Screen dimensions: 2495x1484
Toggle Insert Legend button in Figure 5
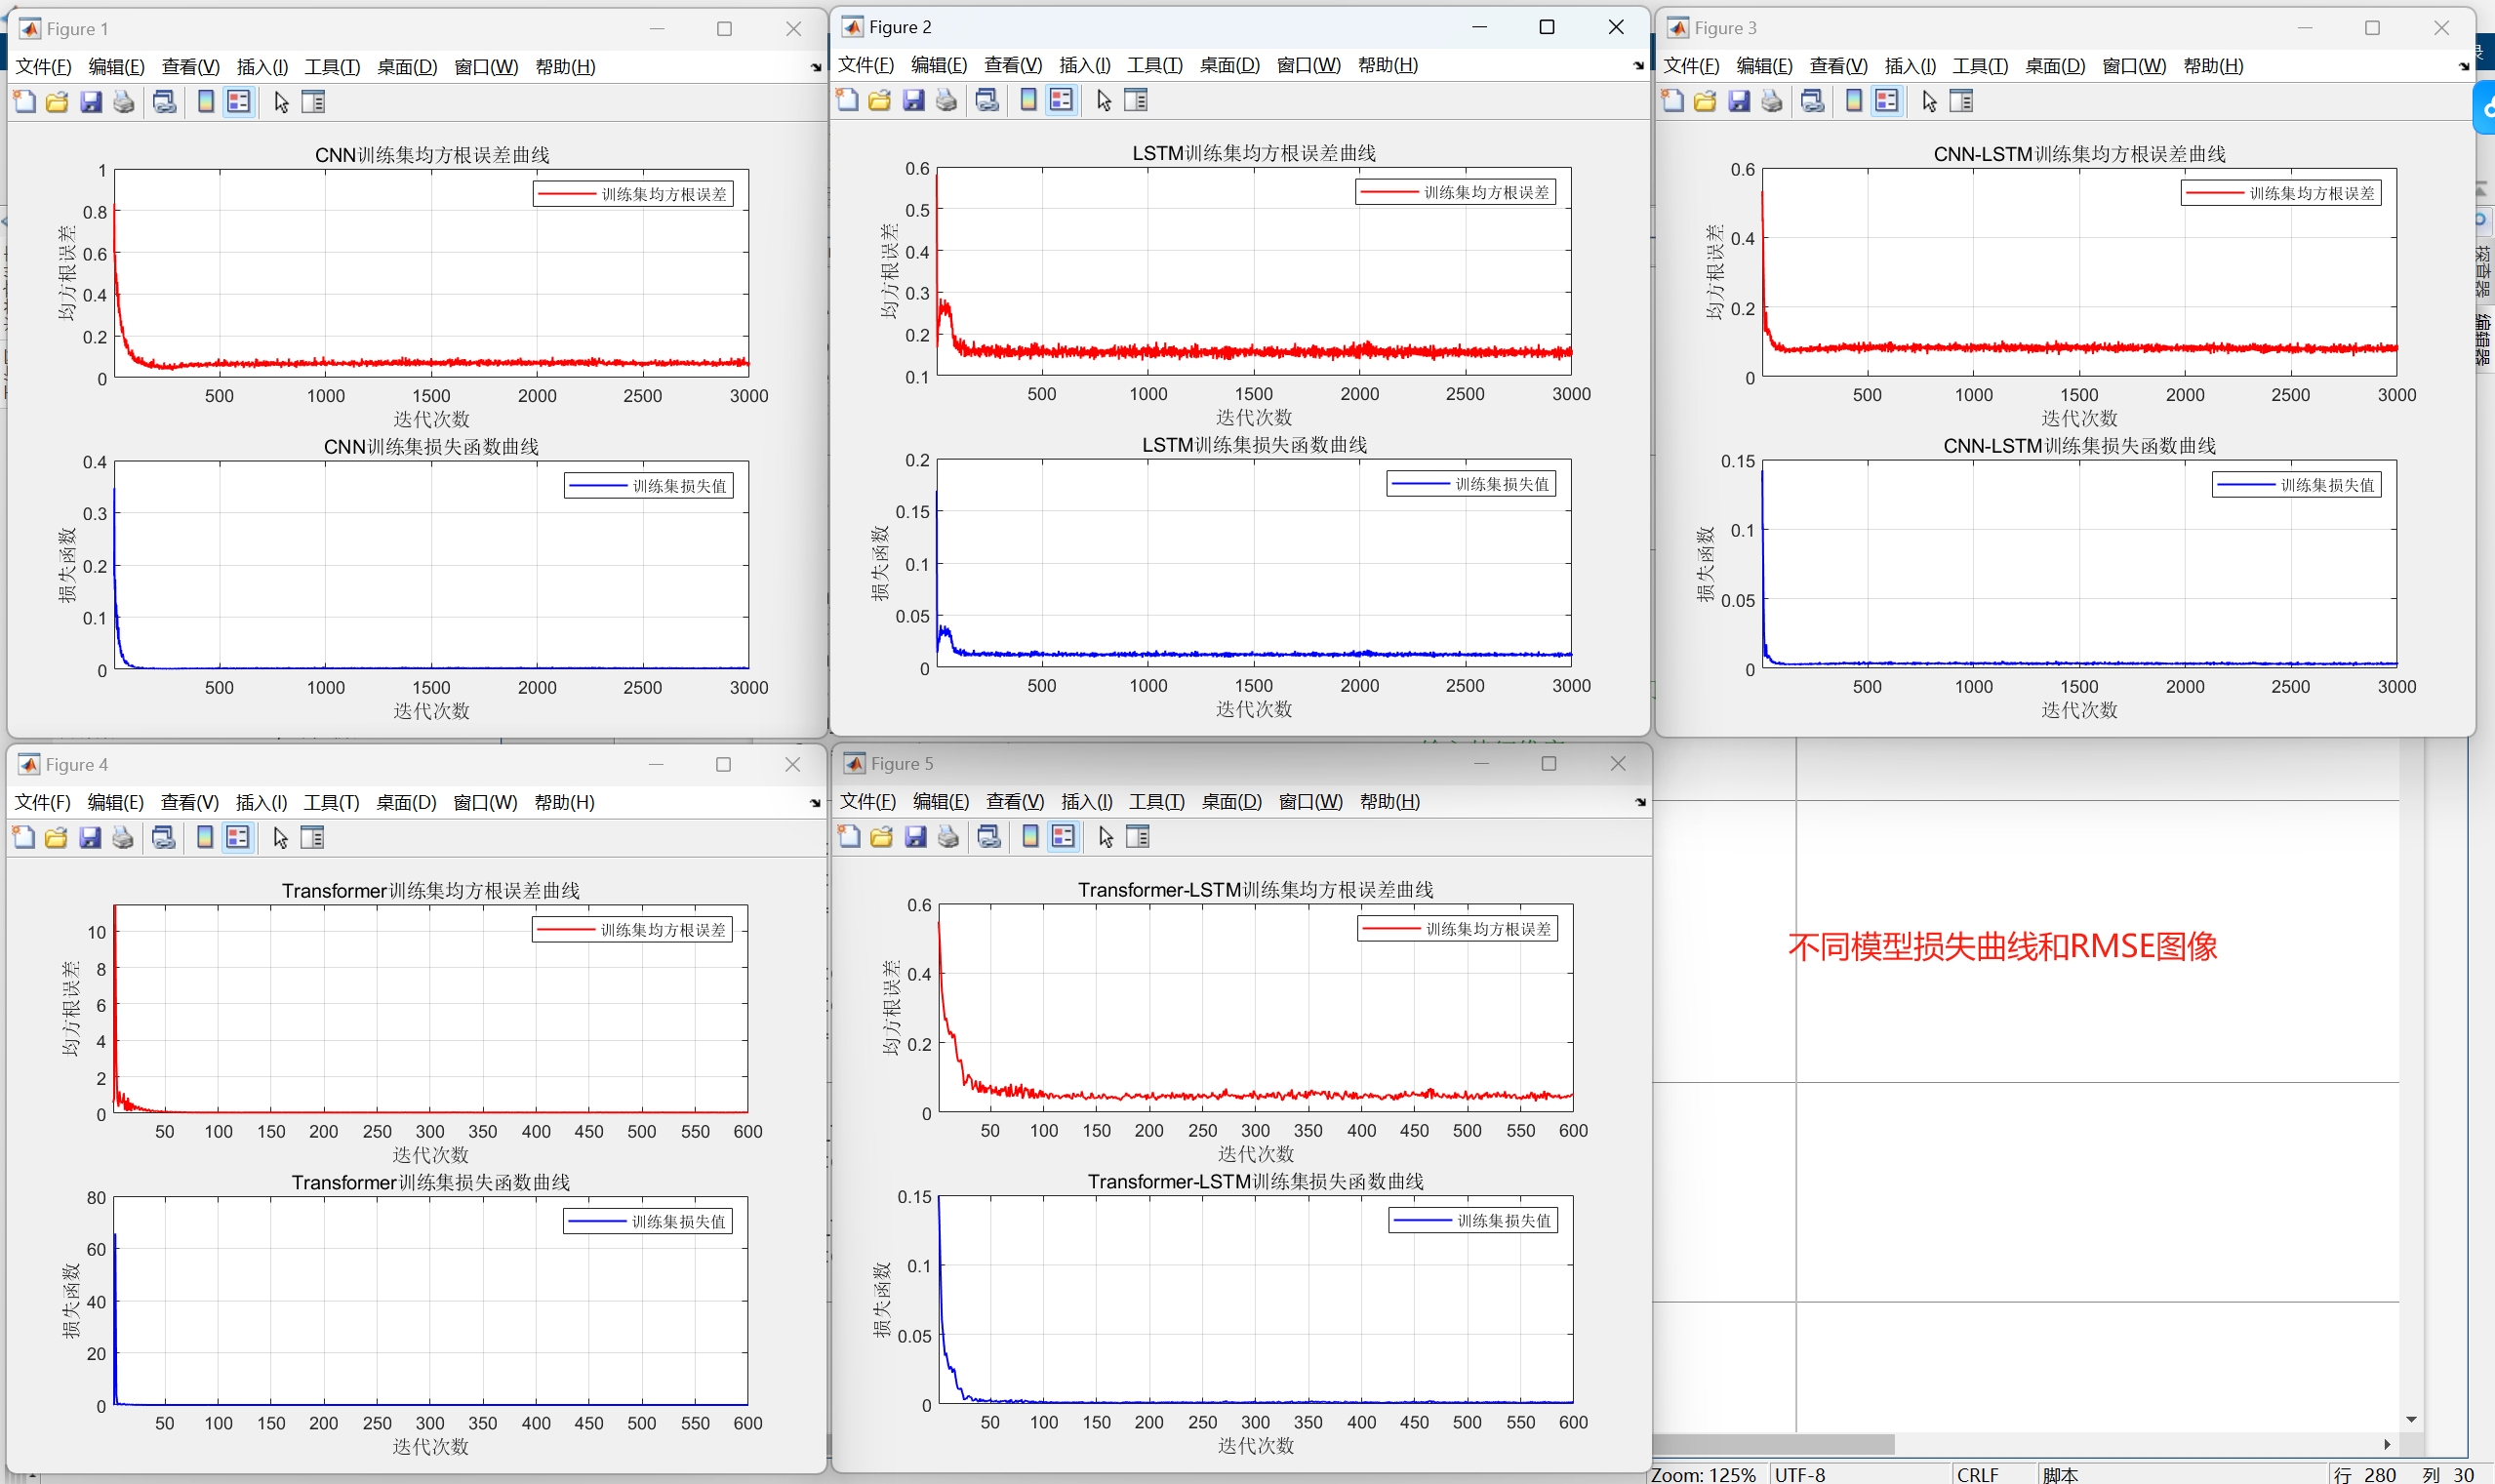1063,837
